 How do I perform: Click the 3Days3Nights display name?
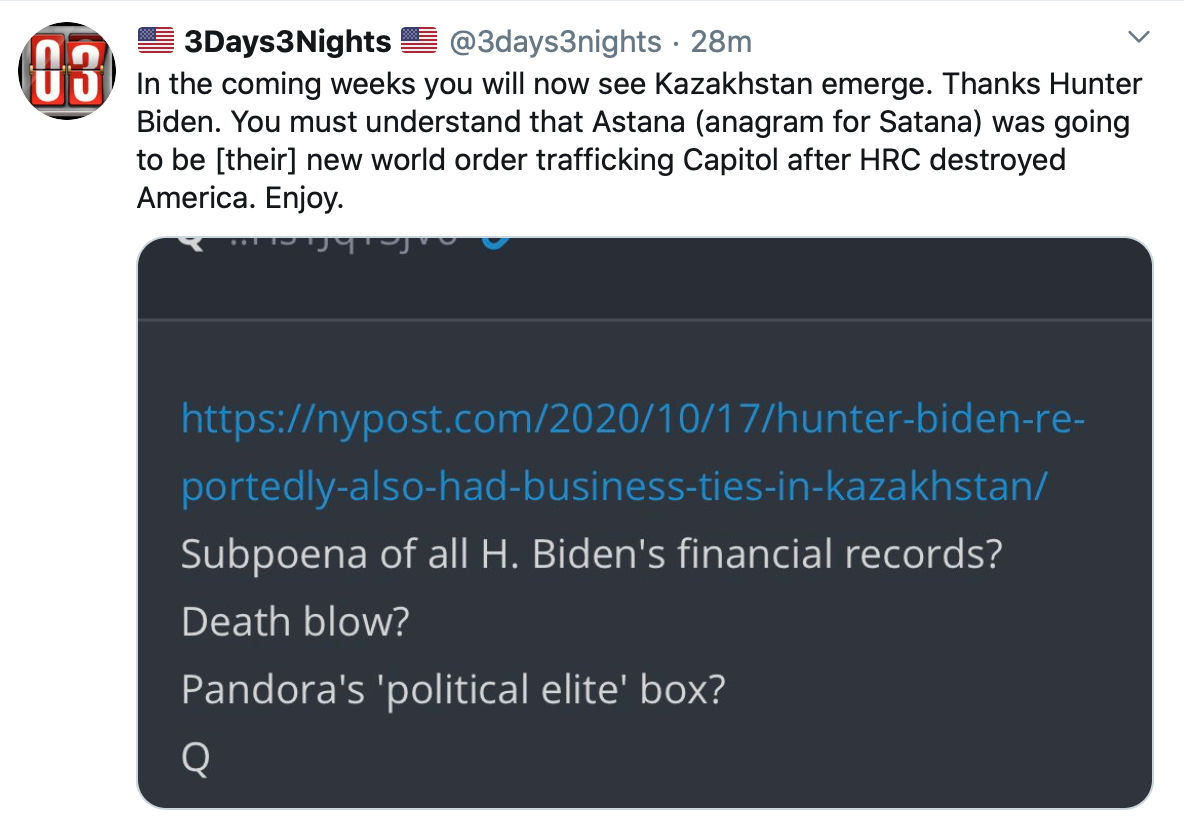[287, 41]
